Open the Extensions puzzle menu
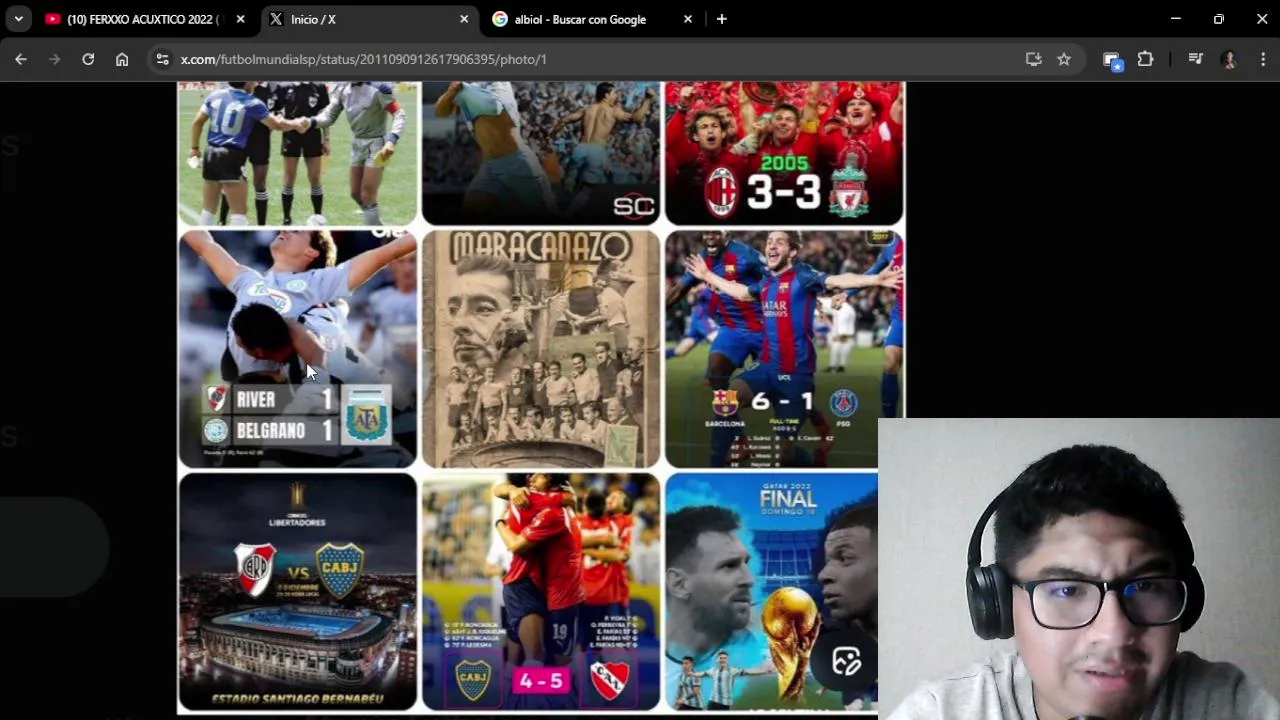 click(x=1146, y=59)
